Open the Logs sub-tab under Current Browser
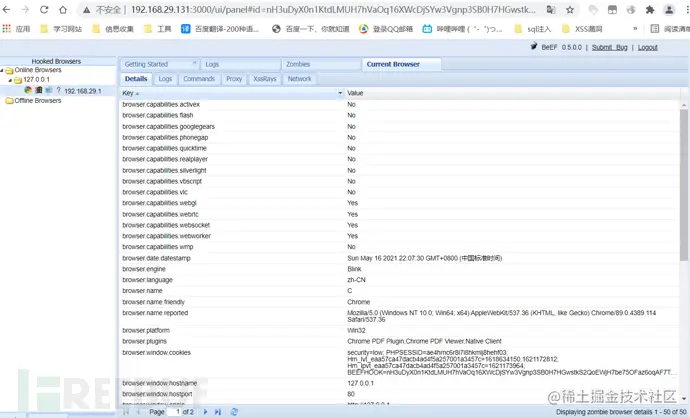The height and width of the screenshot is (418, 690). (x=165, y=79)
